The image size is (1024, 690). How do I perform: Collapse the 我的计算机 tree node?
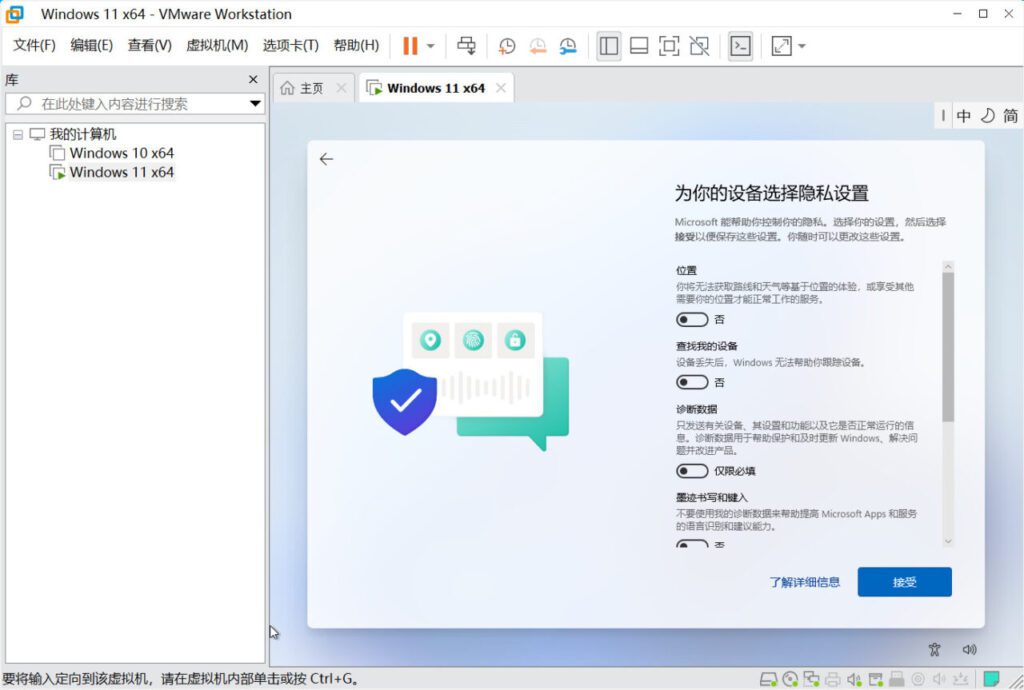point(18,134)
